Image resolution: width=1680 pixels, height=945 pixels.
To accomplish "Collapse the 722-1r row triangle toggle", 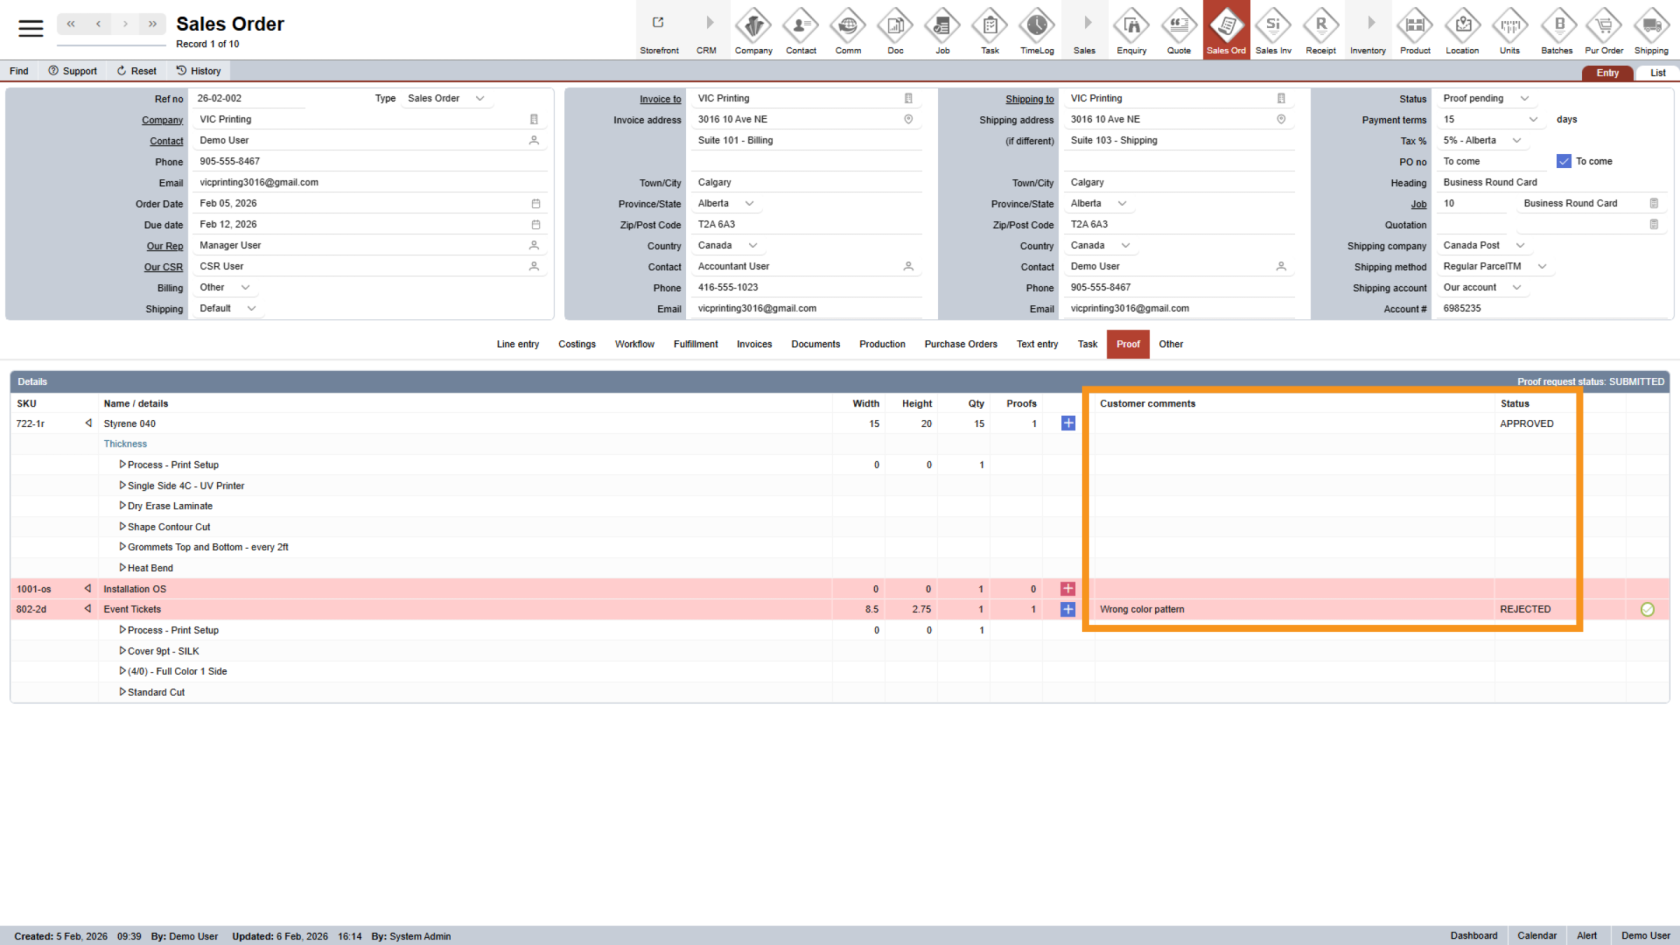I will pyautogui.click(x=88, y=424).
